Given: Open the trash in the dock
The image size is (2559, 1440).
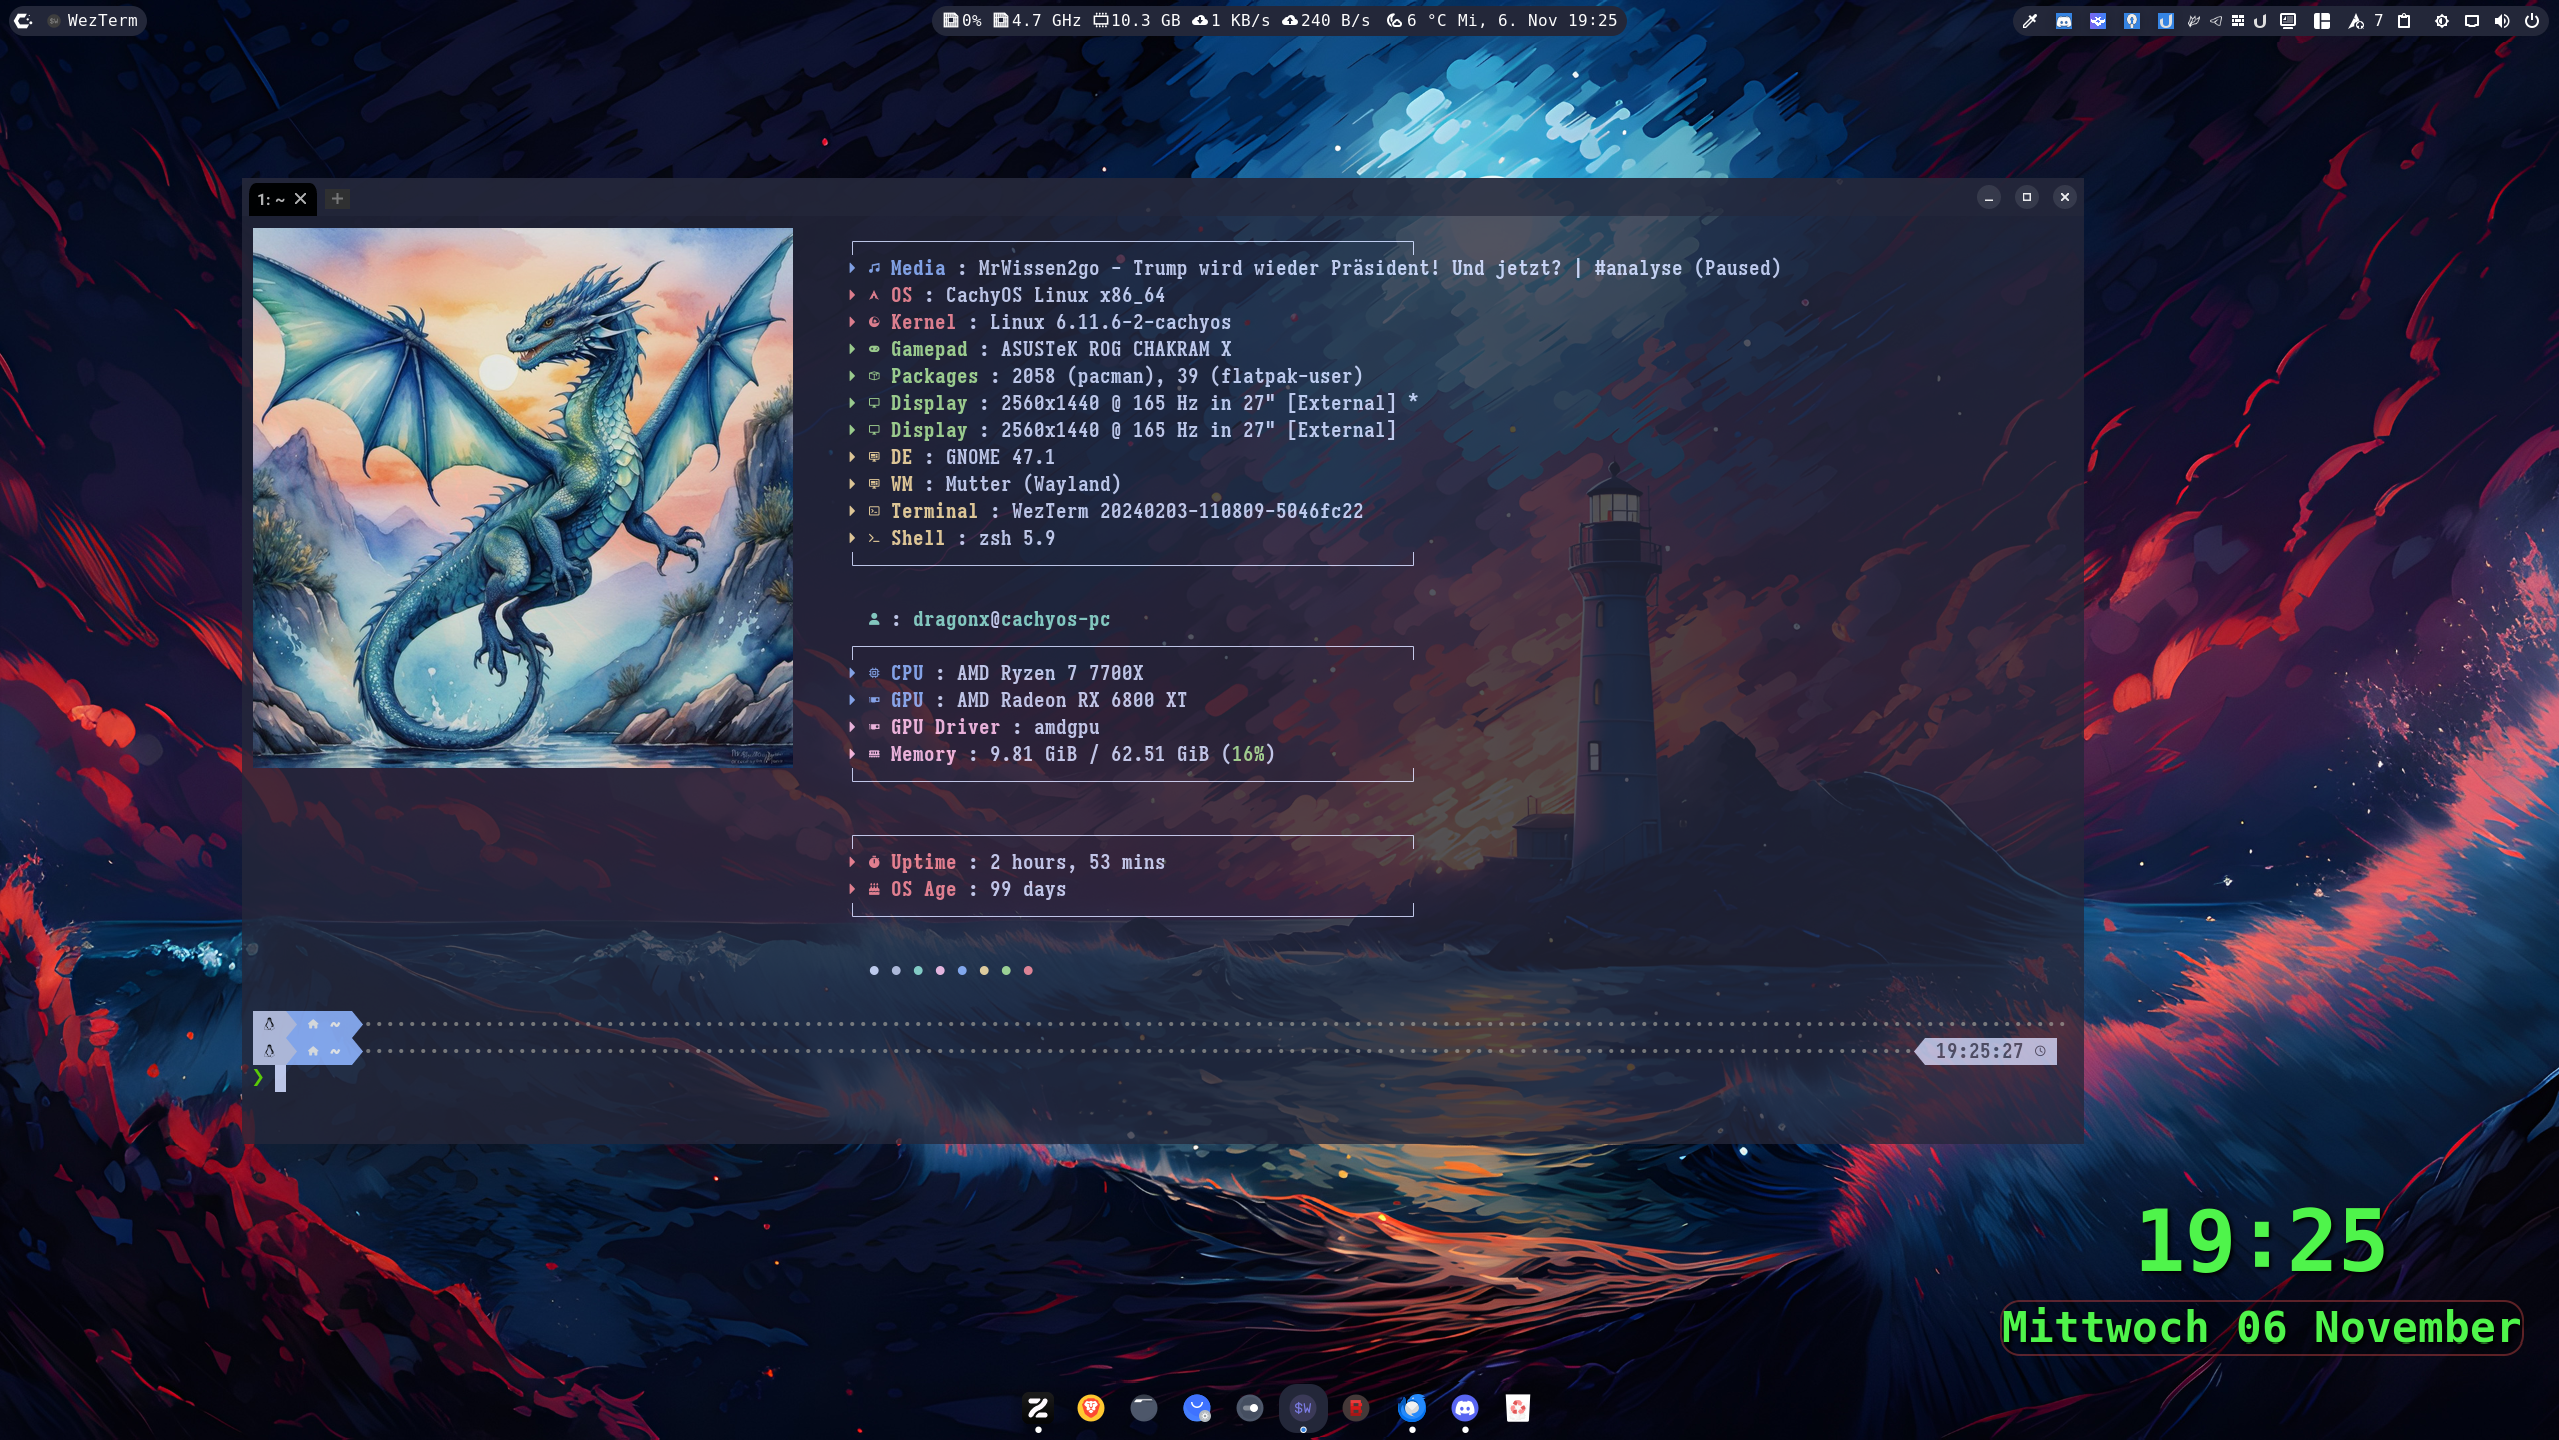Looking at the screenshot, I should [1517, 1408].
